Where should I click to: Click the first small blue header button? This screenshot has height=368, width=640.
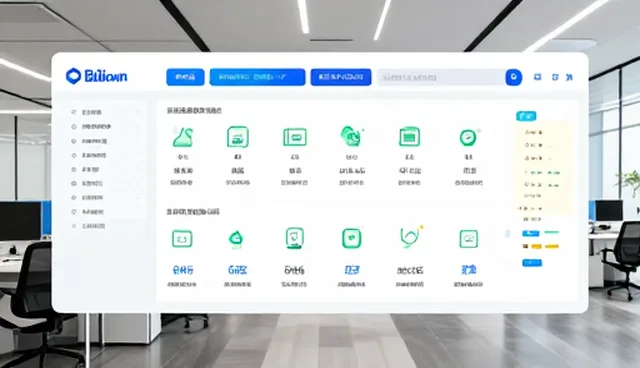185,77
